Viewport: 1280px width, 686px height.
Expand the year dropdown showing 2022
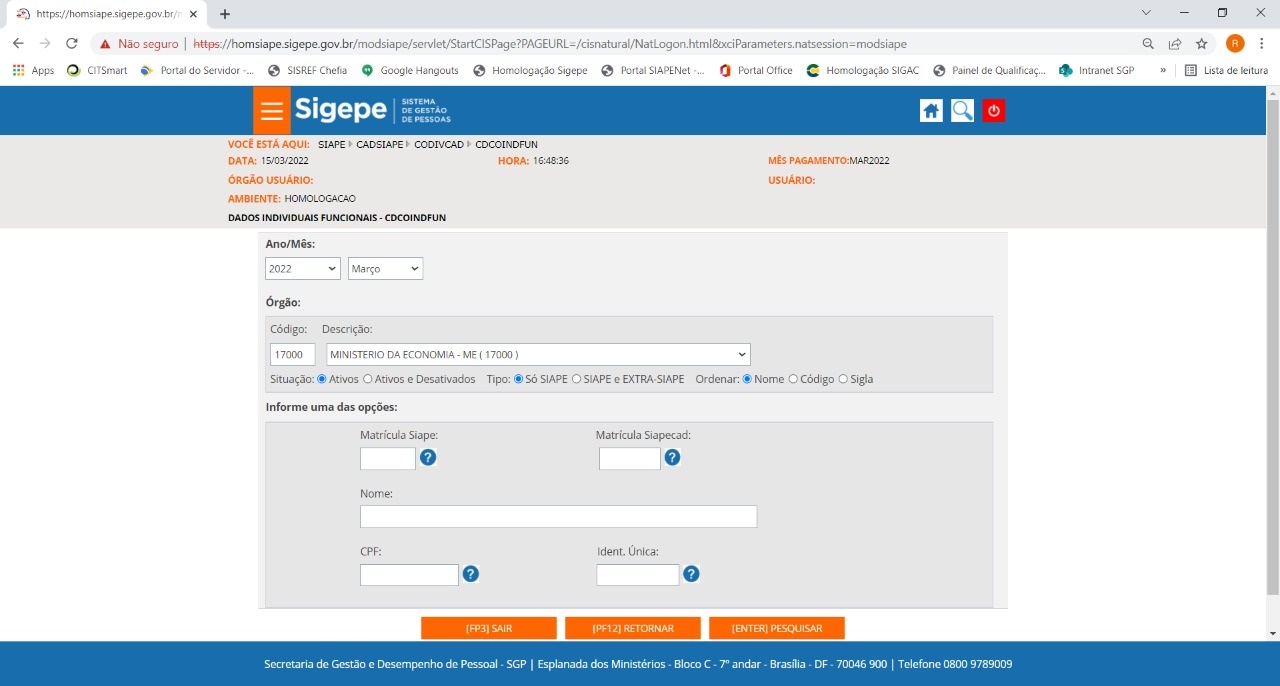coord(303,269)
